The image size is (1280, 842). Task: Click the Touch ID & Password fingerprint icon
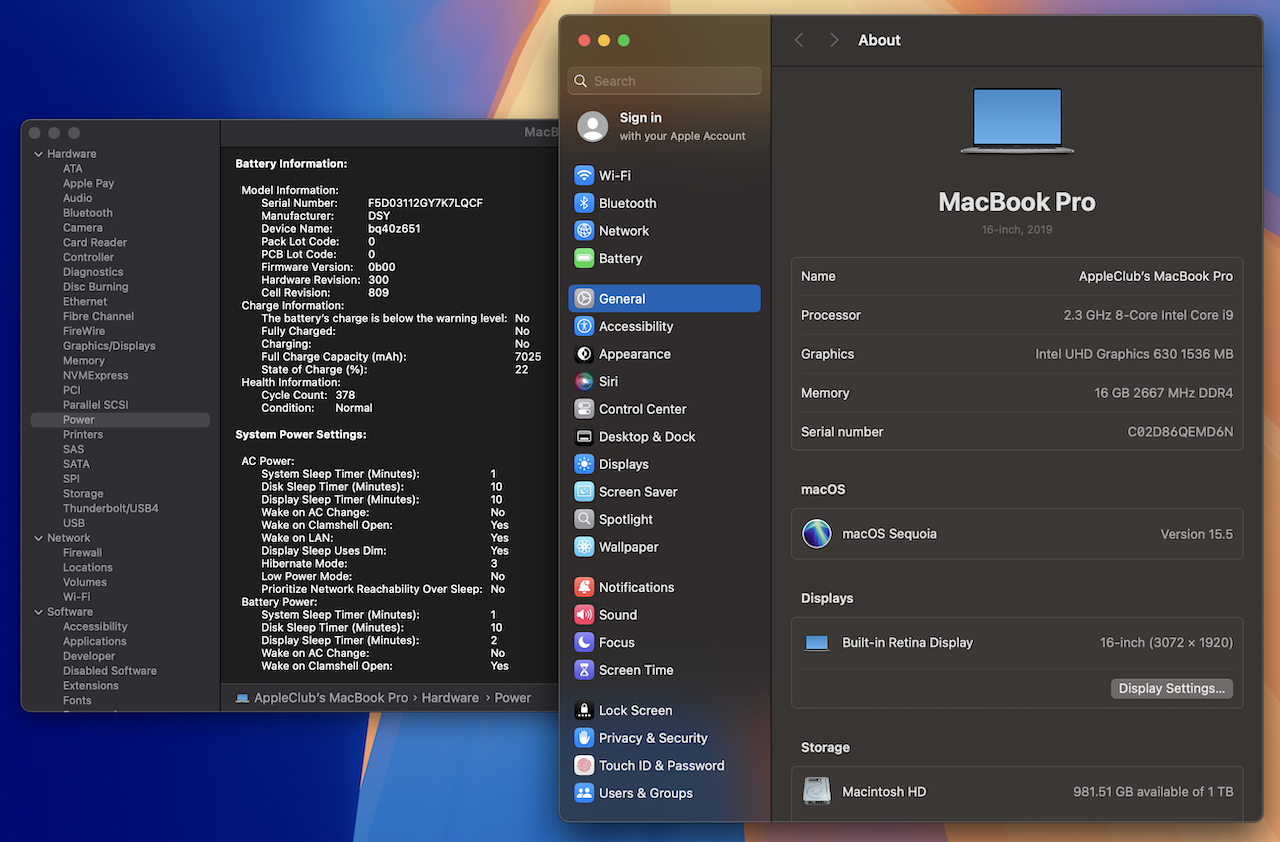click(x=584, y=765)
